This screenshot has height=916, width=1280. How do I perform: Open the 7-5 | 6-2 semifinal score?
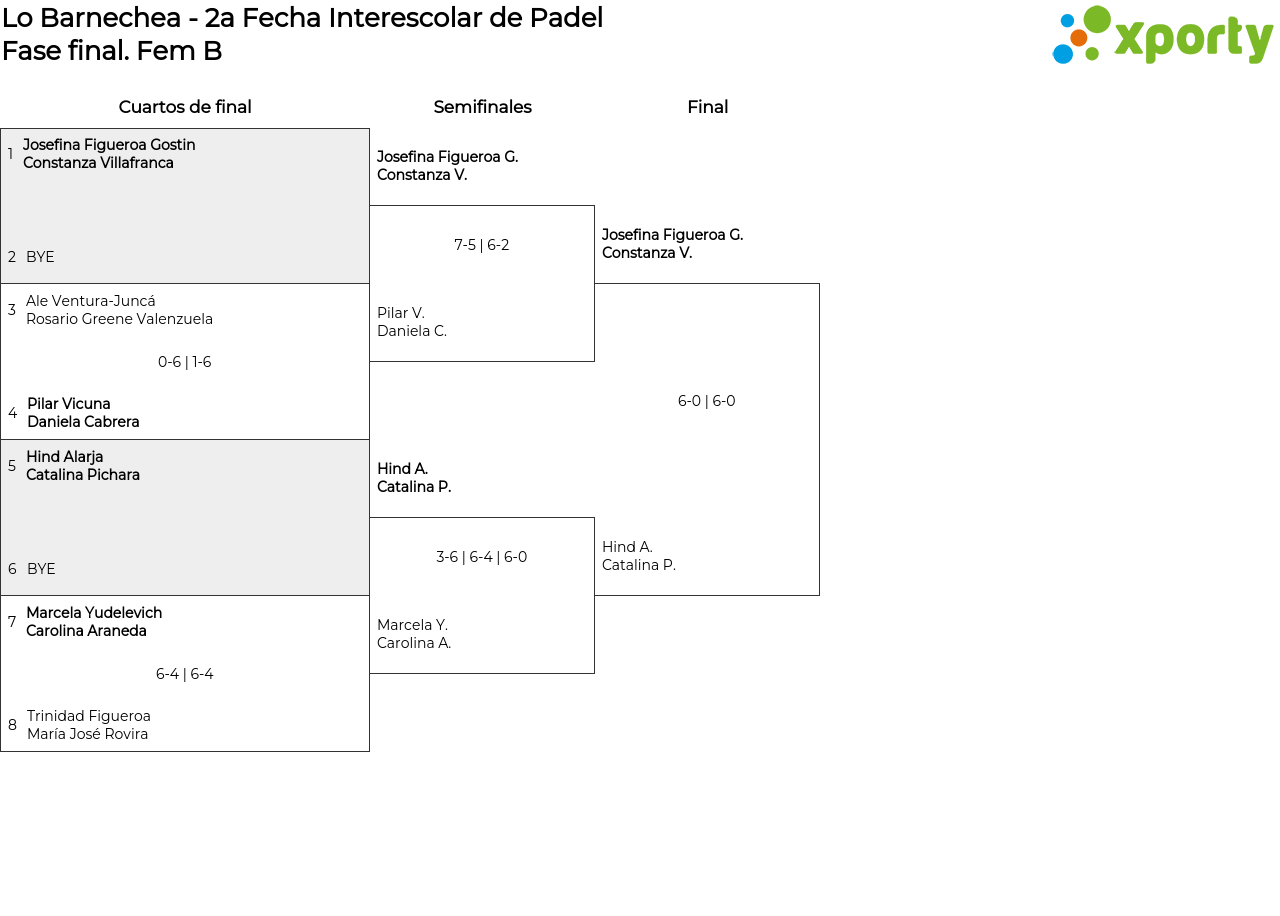point(482,245)
